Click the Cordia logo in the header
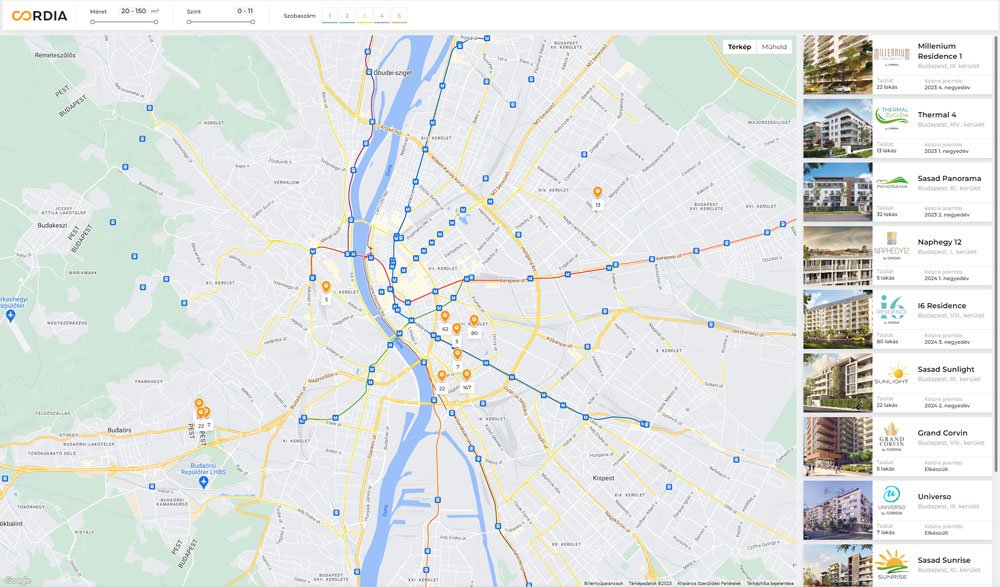 pyautogui.click(x=39, y=16)
